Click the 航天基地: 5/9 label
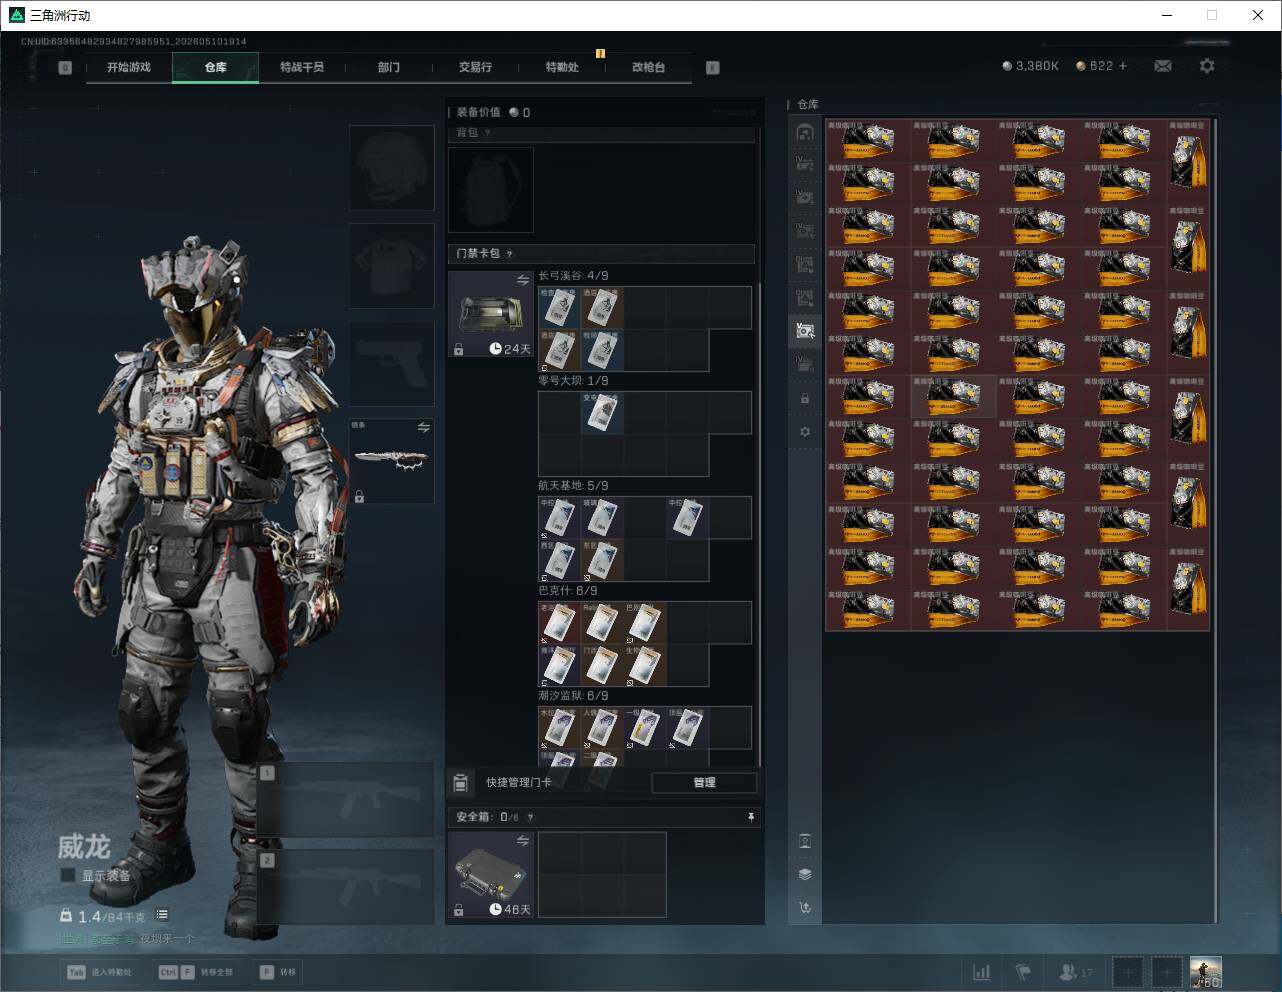 [x=573, y=485]
